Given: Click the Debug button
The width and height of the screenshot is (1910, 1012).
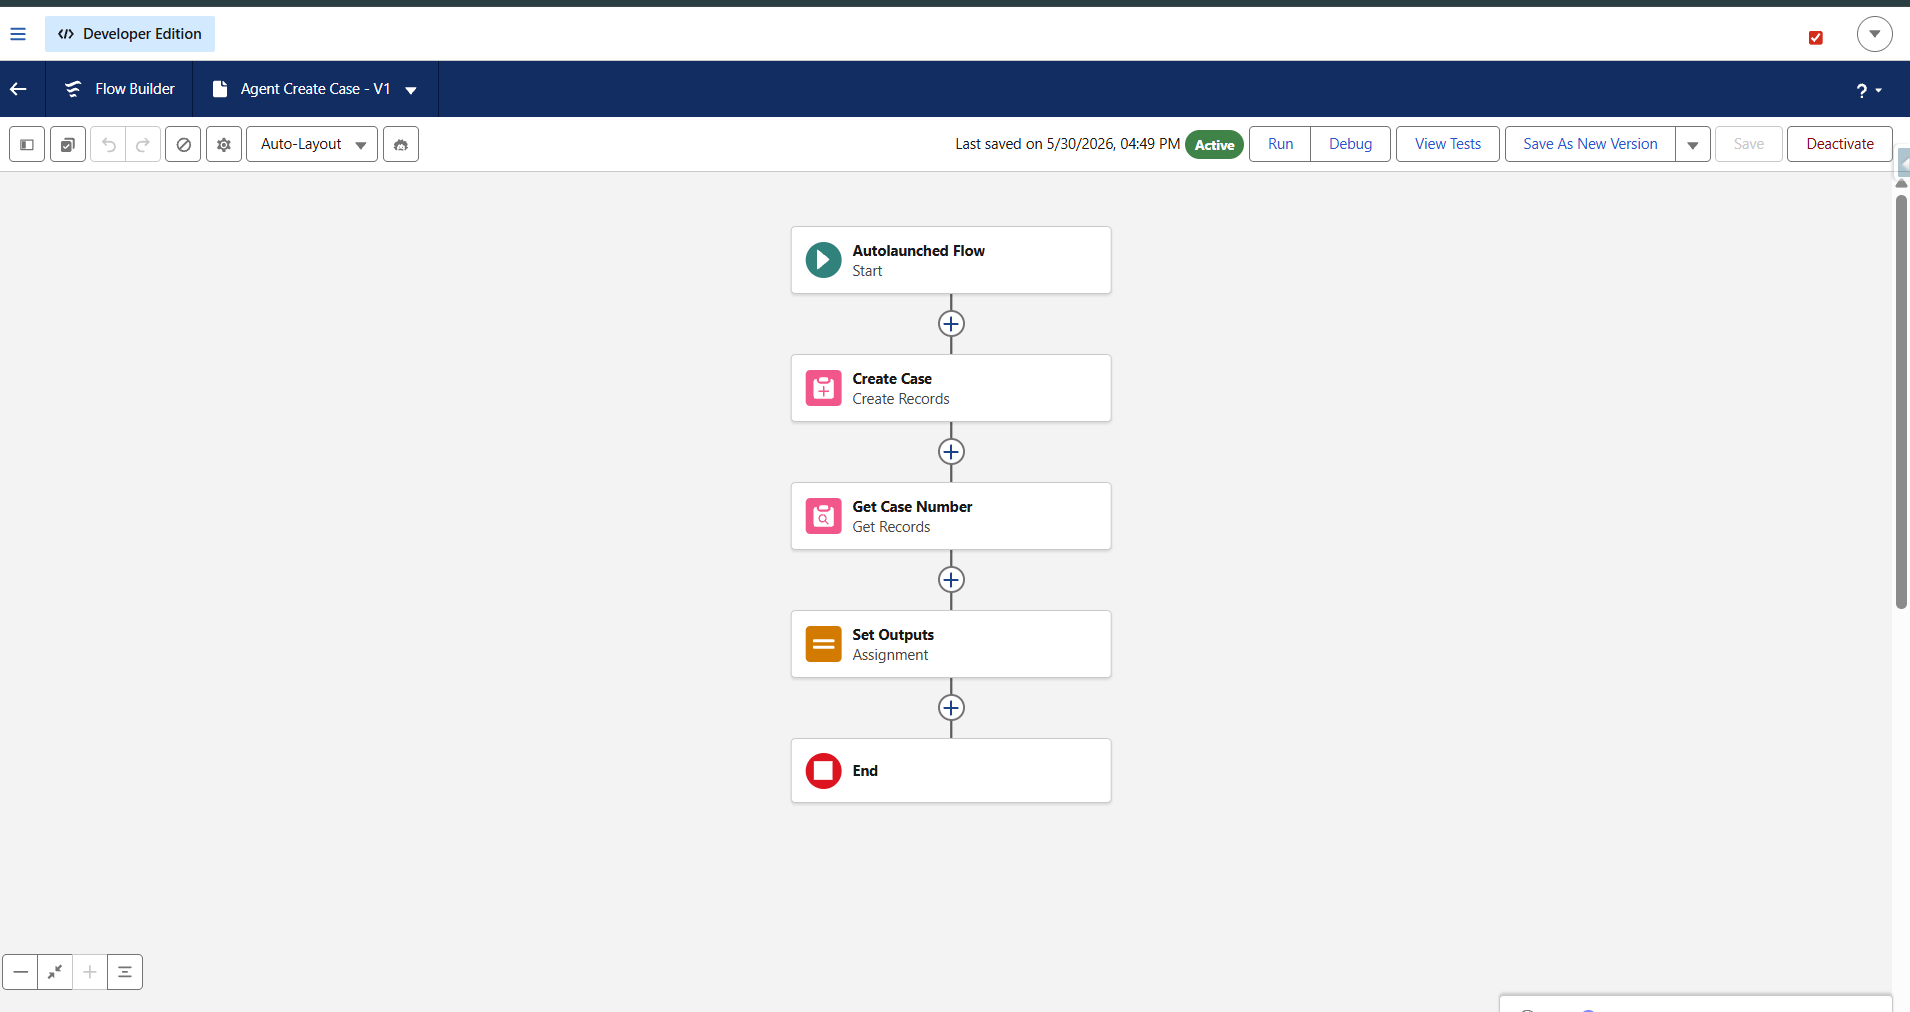Looking at the screenshot, I should [x=1350, y=144].
